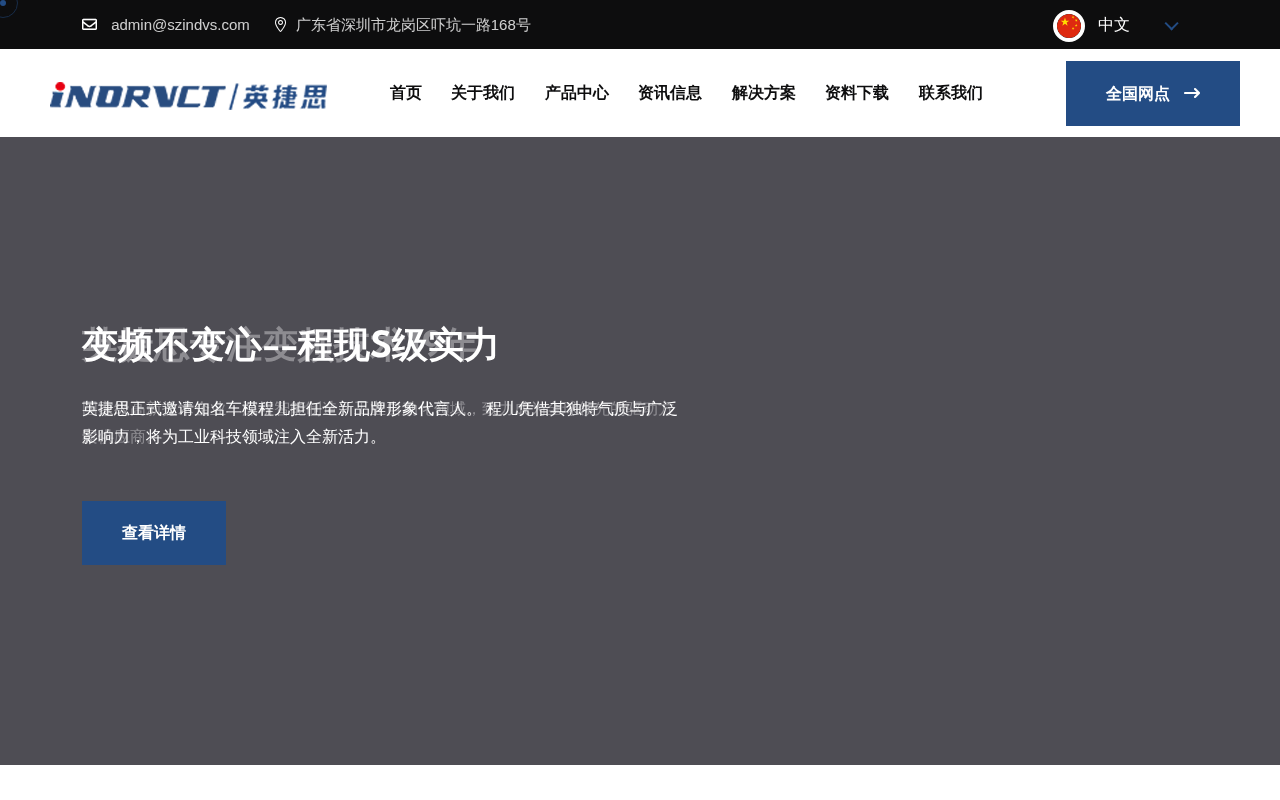Click the arrow icon in 全国网点 button
This screenshot has width=1280, height=800.
(1192, 93)
